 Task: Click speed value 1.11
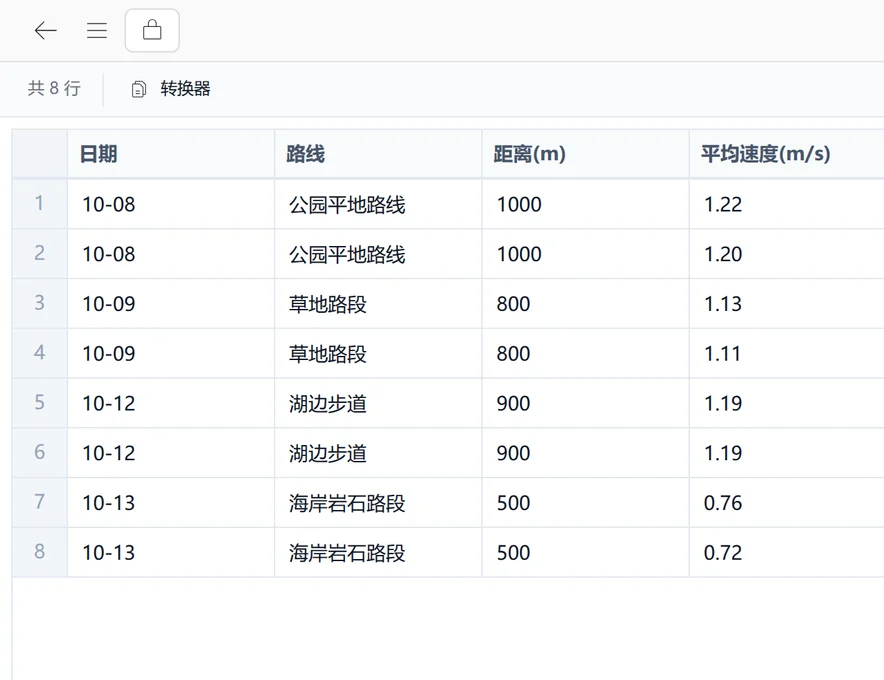723,354
